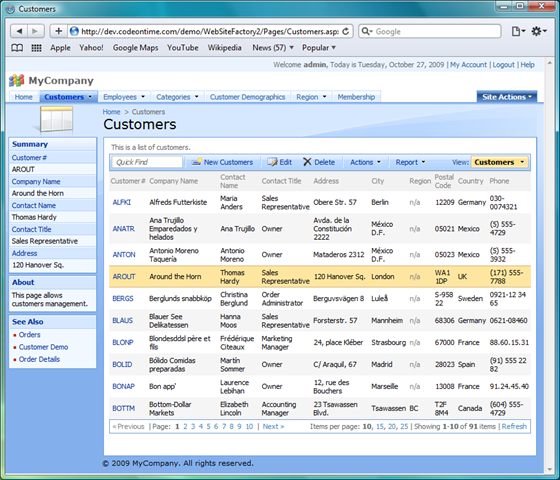Go to the Next page link
This screenshot has width=560, height=480.
[273, 426]
